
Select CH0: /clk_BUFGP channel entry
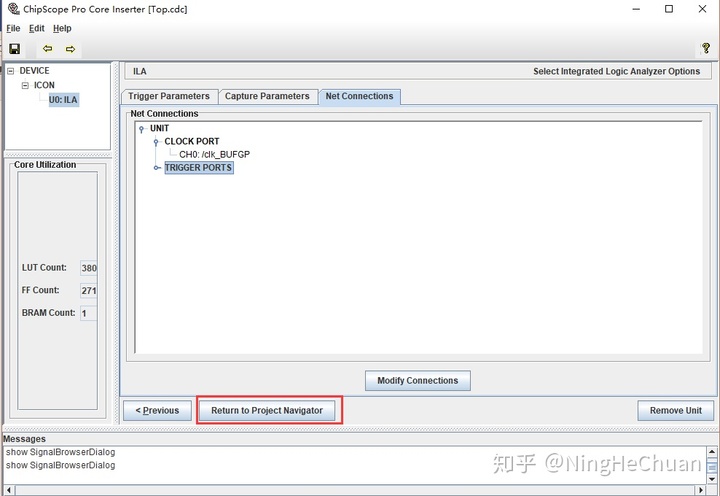(214, 154)
